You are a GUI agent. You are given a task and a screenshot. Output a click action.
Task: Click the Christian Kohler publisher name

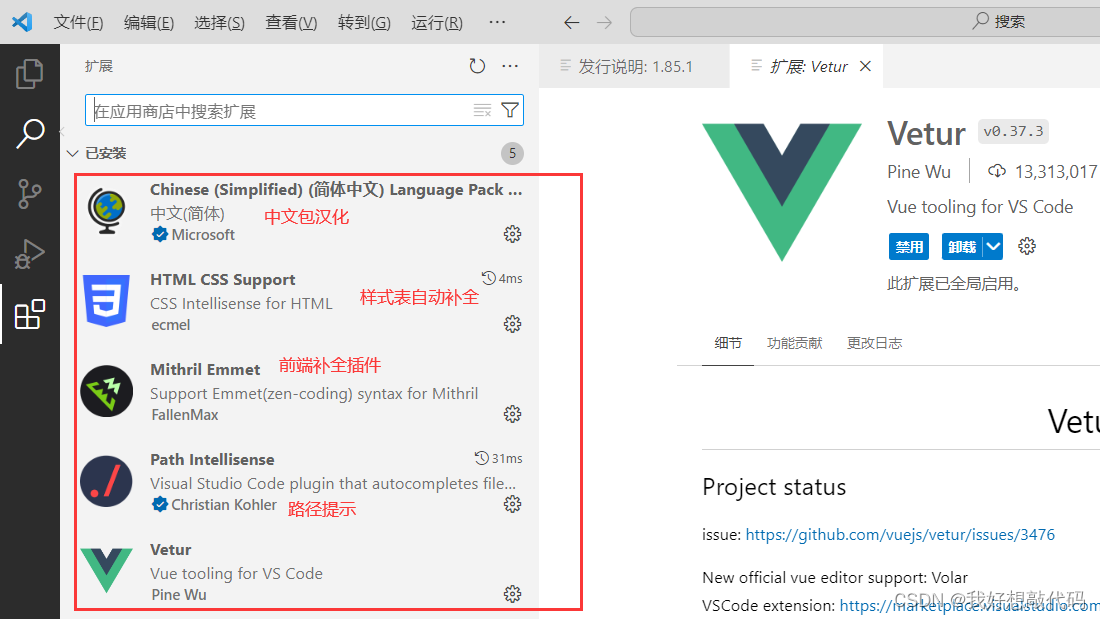point(224,505)
